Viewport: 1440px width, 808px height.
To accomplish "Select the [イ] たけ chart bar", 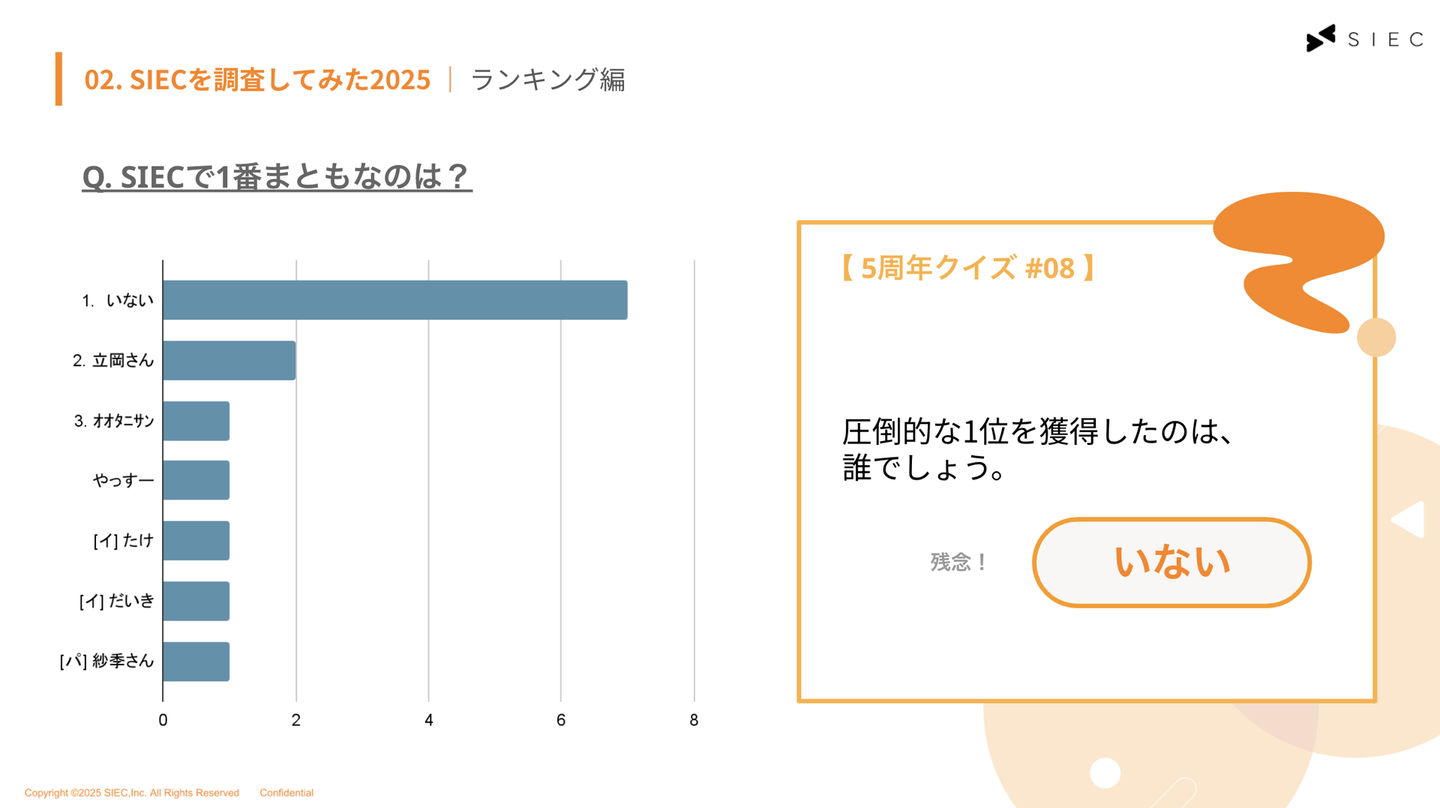I will tap(196, 540).
